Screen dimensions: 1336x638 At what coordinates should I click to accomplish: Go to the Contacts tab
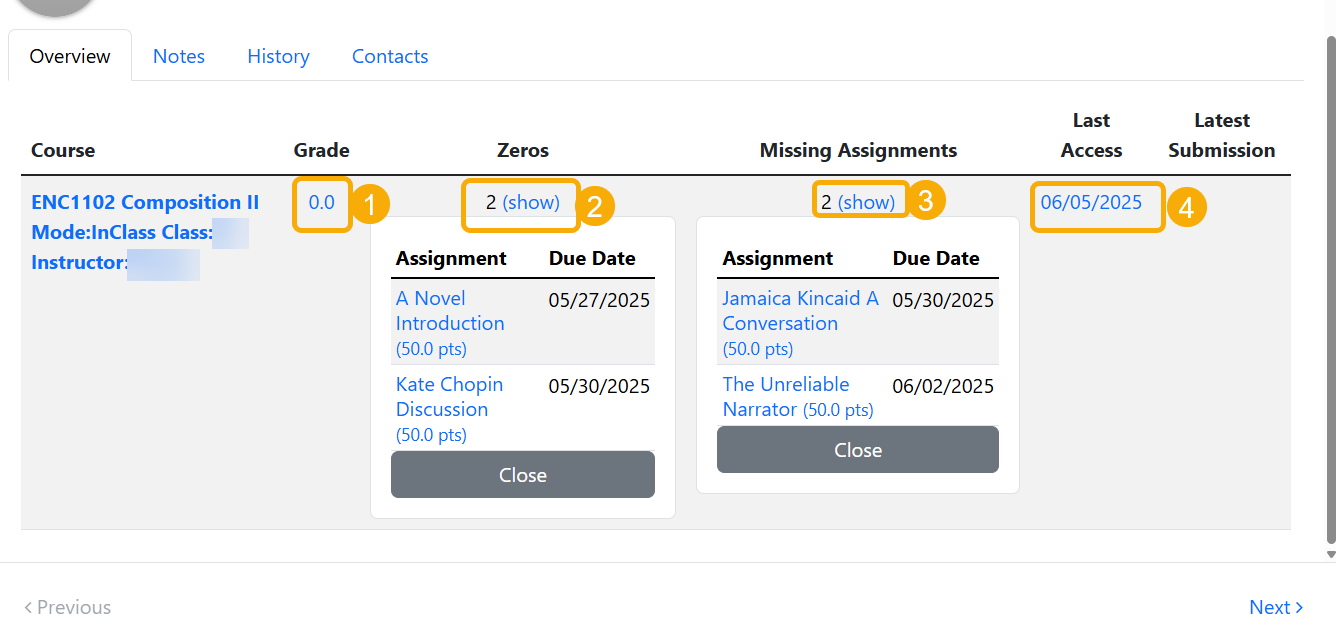390,56
